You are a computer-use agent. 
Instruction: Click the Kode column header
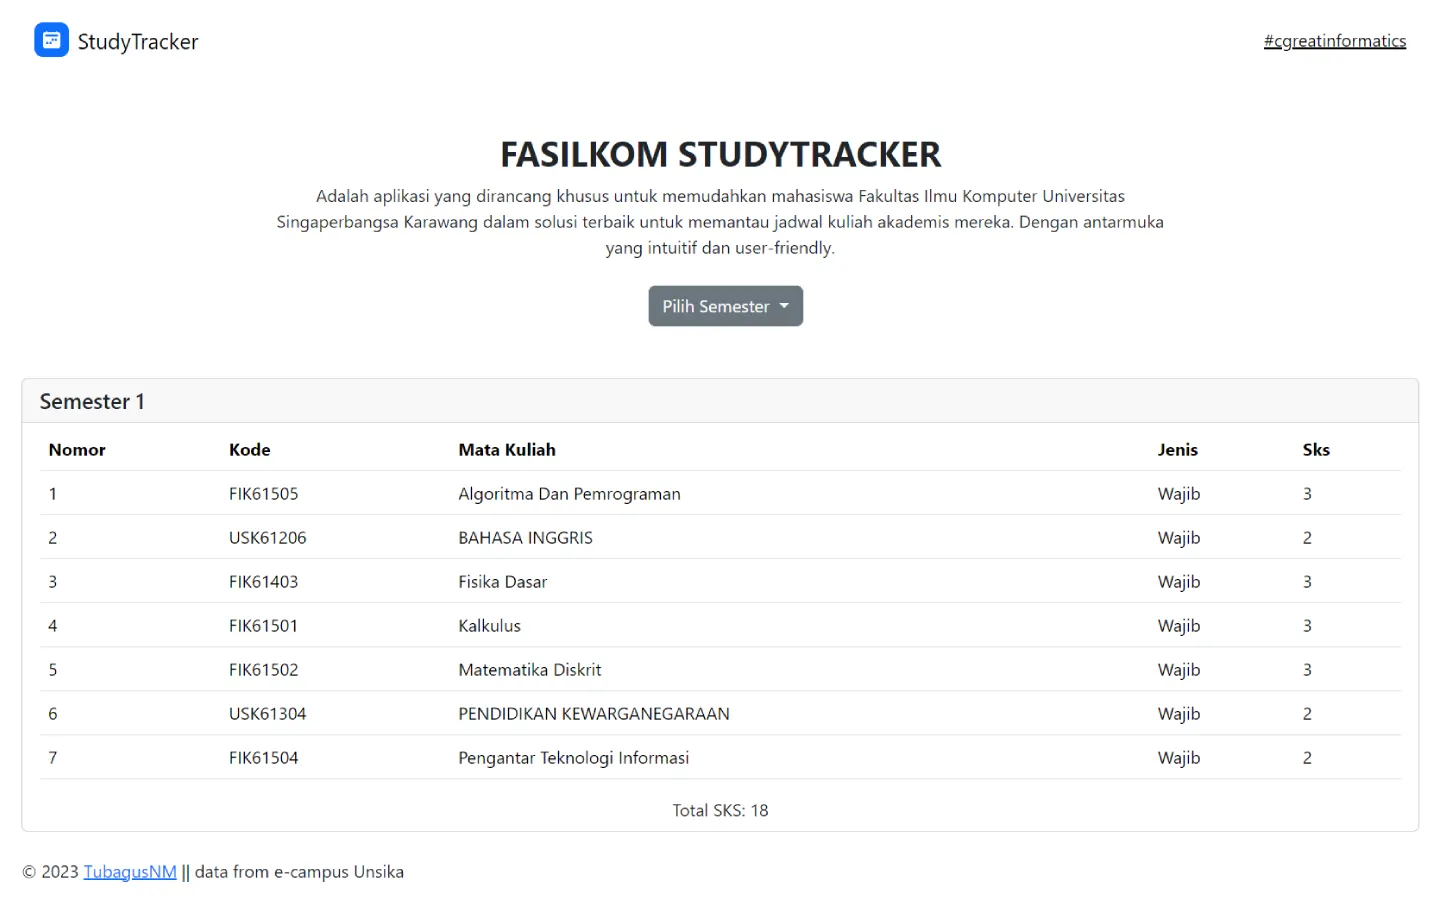pos(250,450)
